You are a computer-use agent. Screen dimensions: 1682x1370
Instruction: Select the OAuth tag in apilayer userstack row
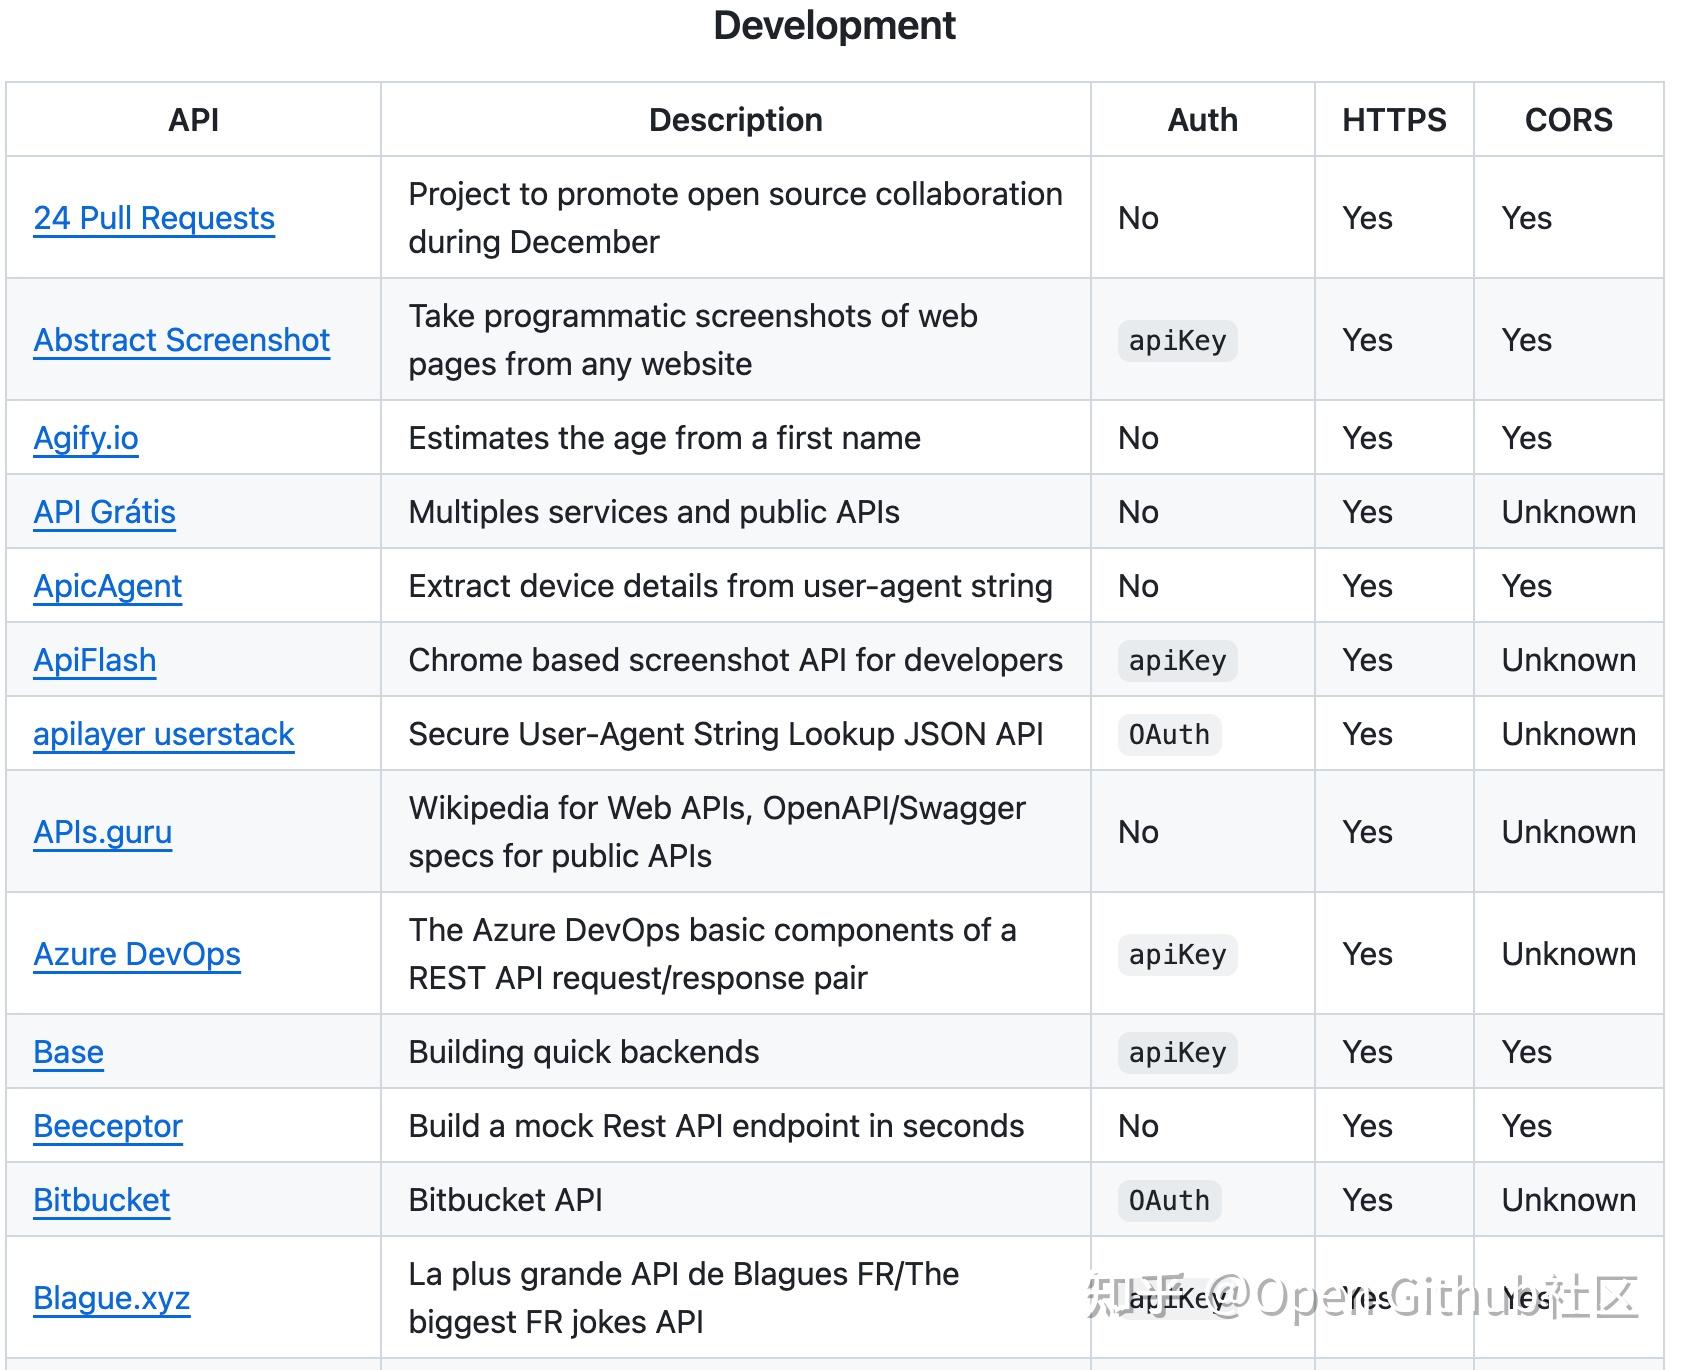(1169, 735)
